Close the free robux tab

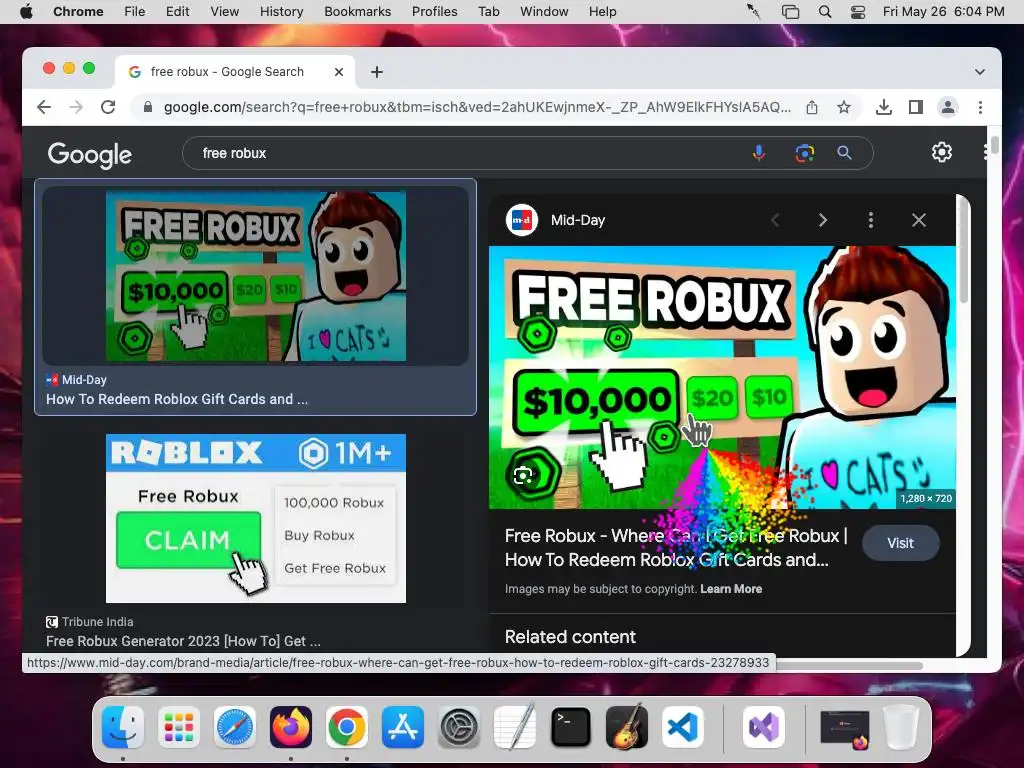point(338,72)
